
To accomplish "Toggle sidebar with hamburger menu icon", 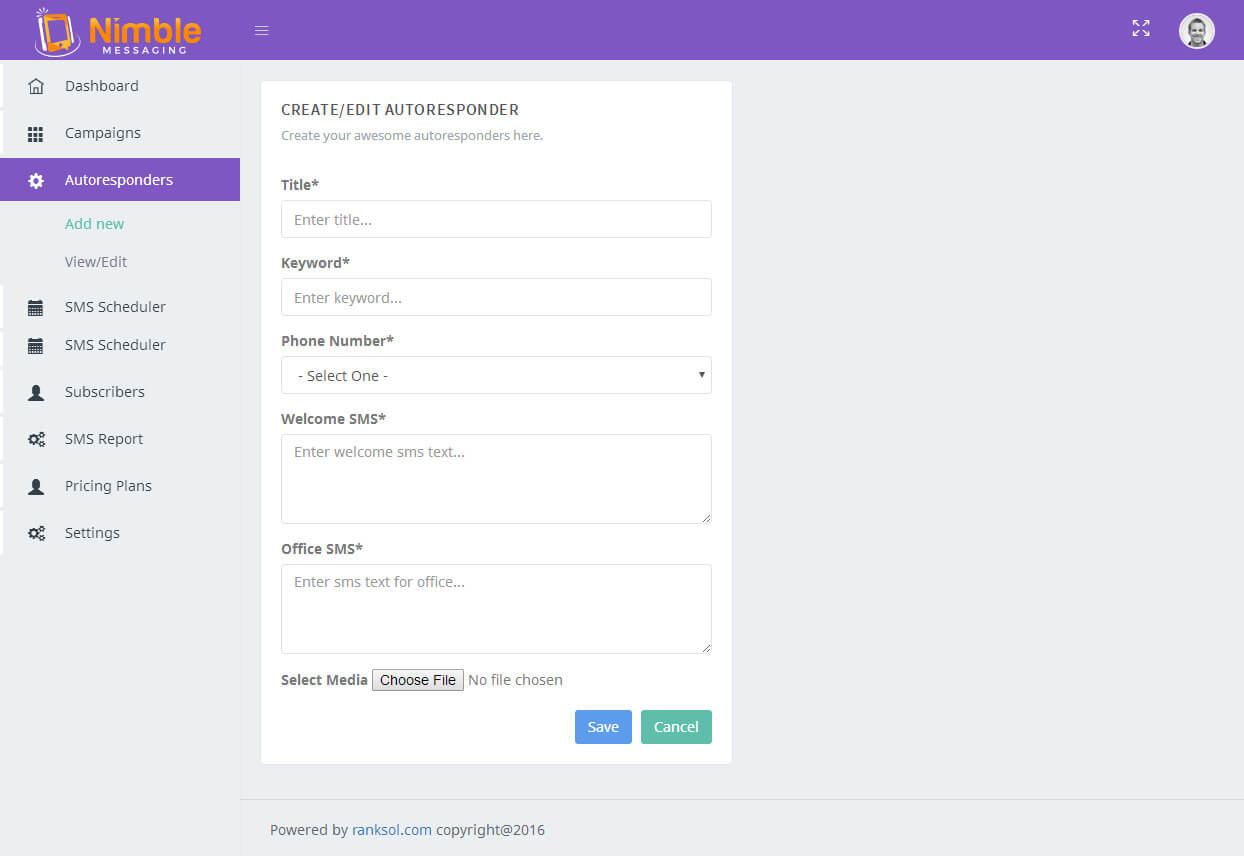I will [x=262, y=31].
